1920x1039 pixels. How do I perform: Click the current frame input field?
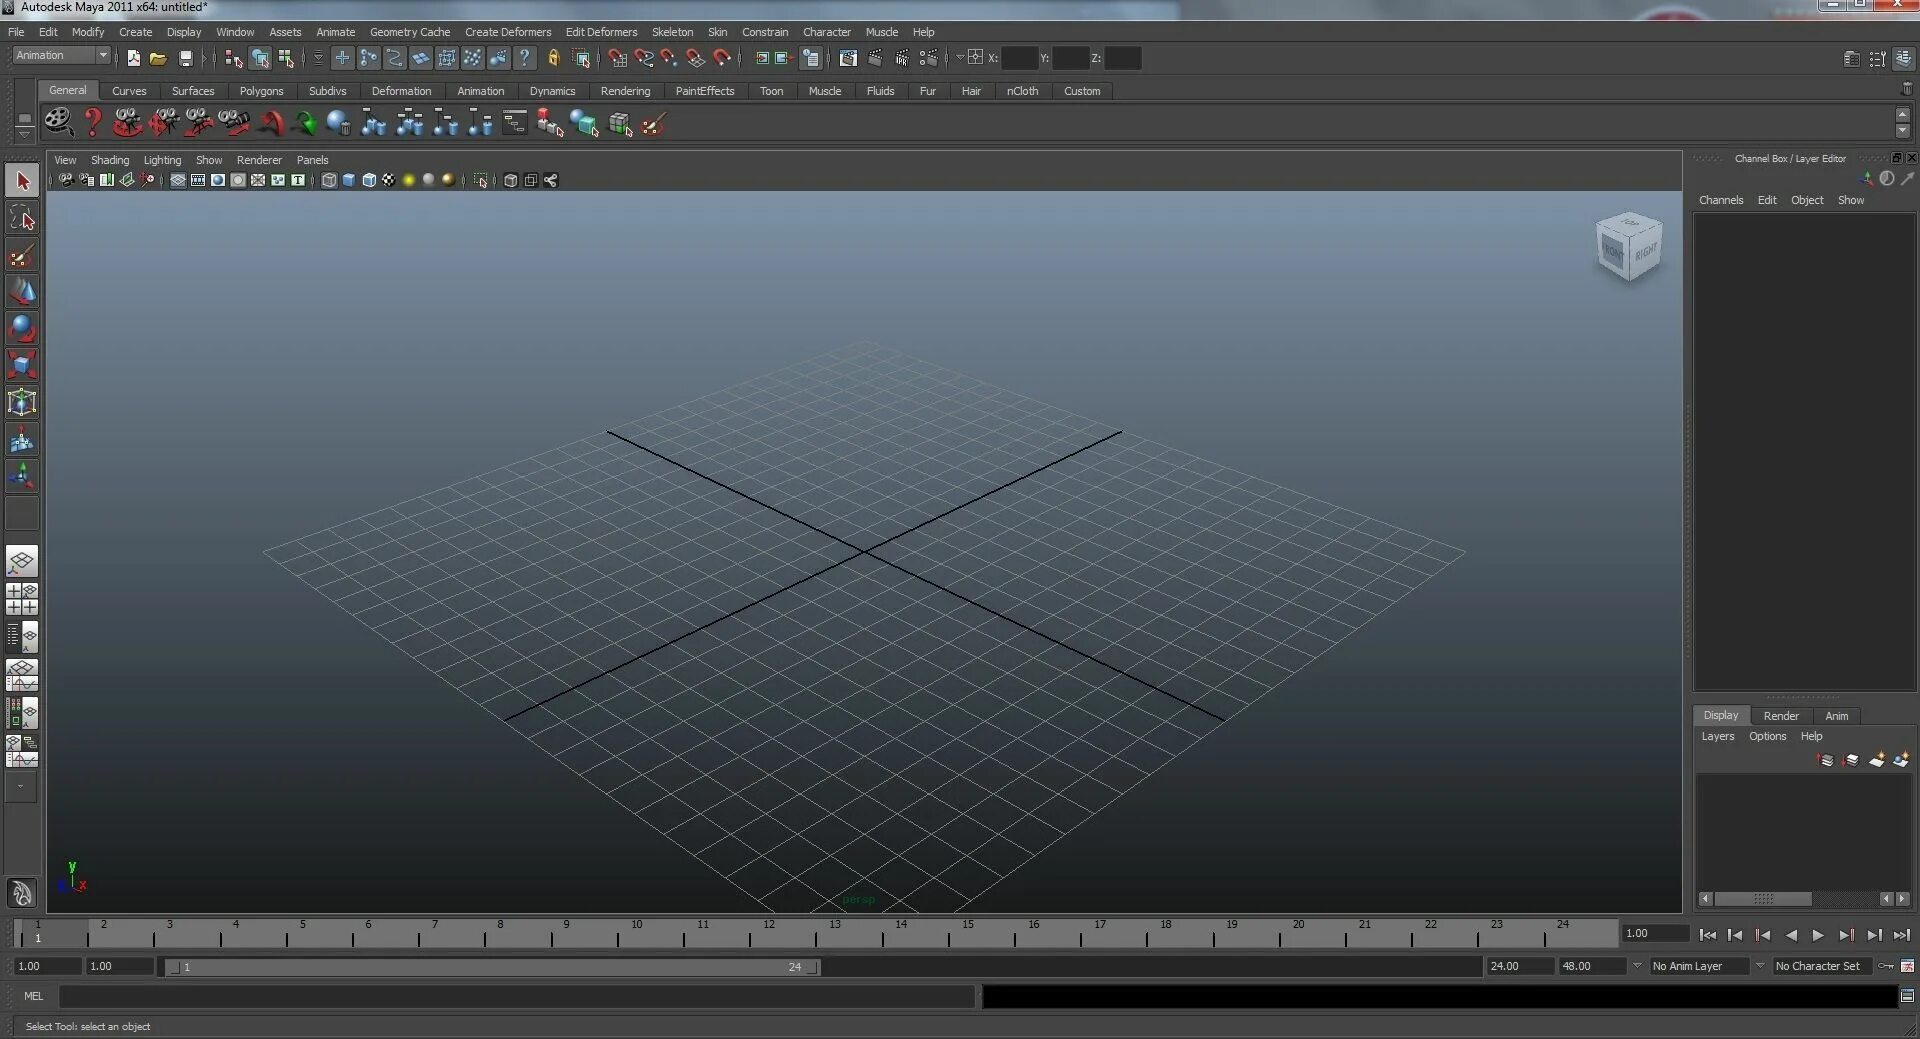click(1656, 934)
